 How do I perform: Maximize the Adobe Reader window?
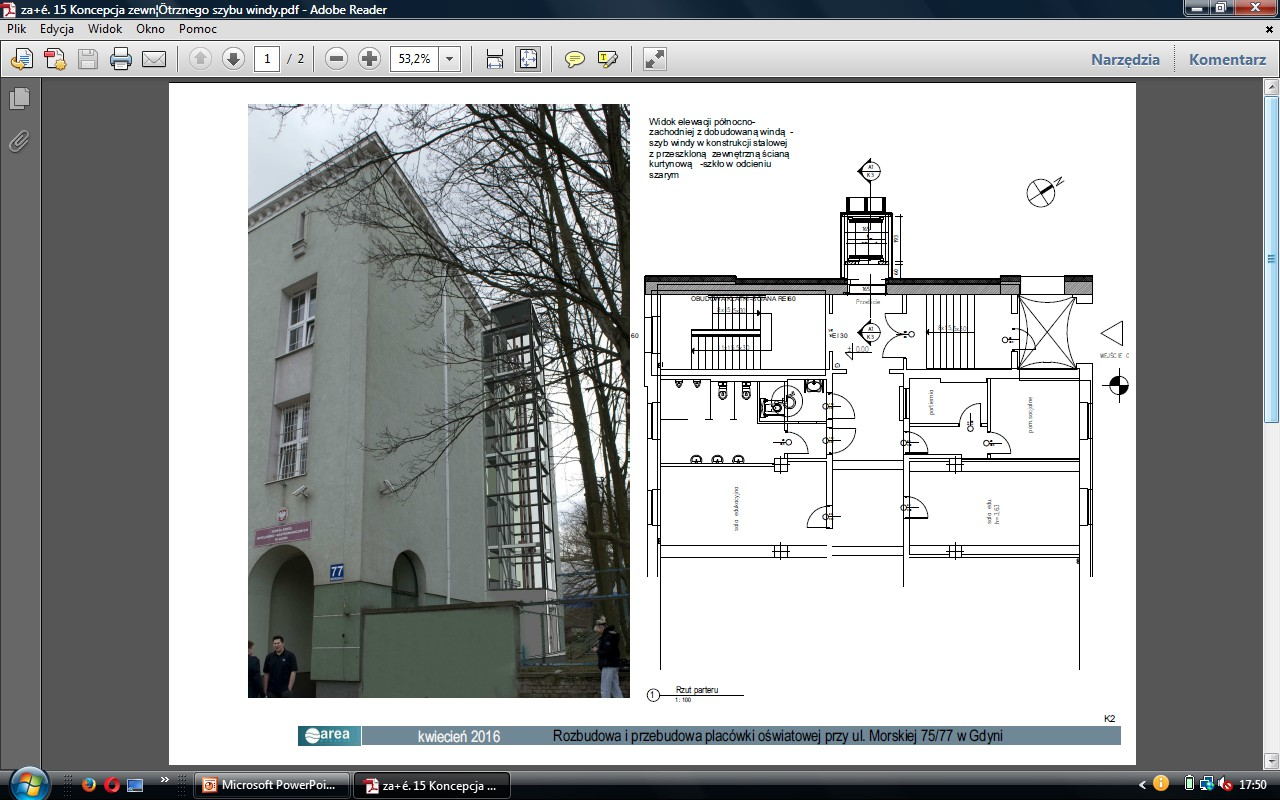1220,7
